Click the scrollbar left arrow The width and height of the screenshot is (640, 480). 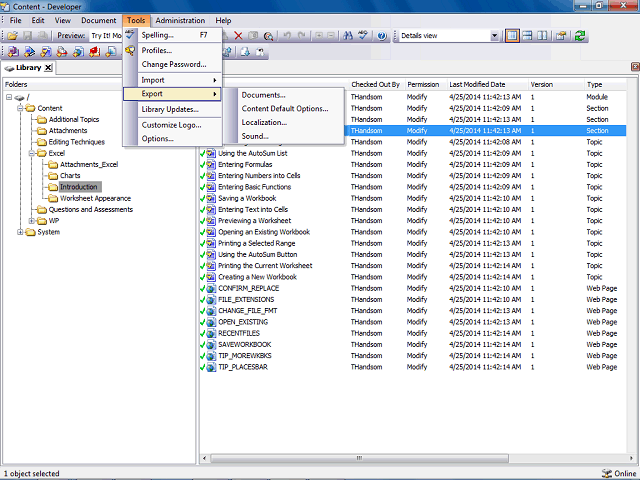coord(204,458)
